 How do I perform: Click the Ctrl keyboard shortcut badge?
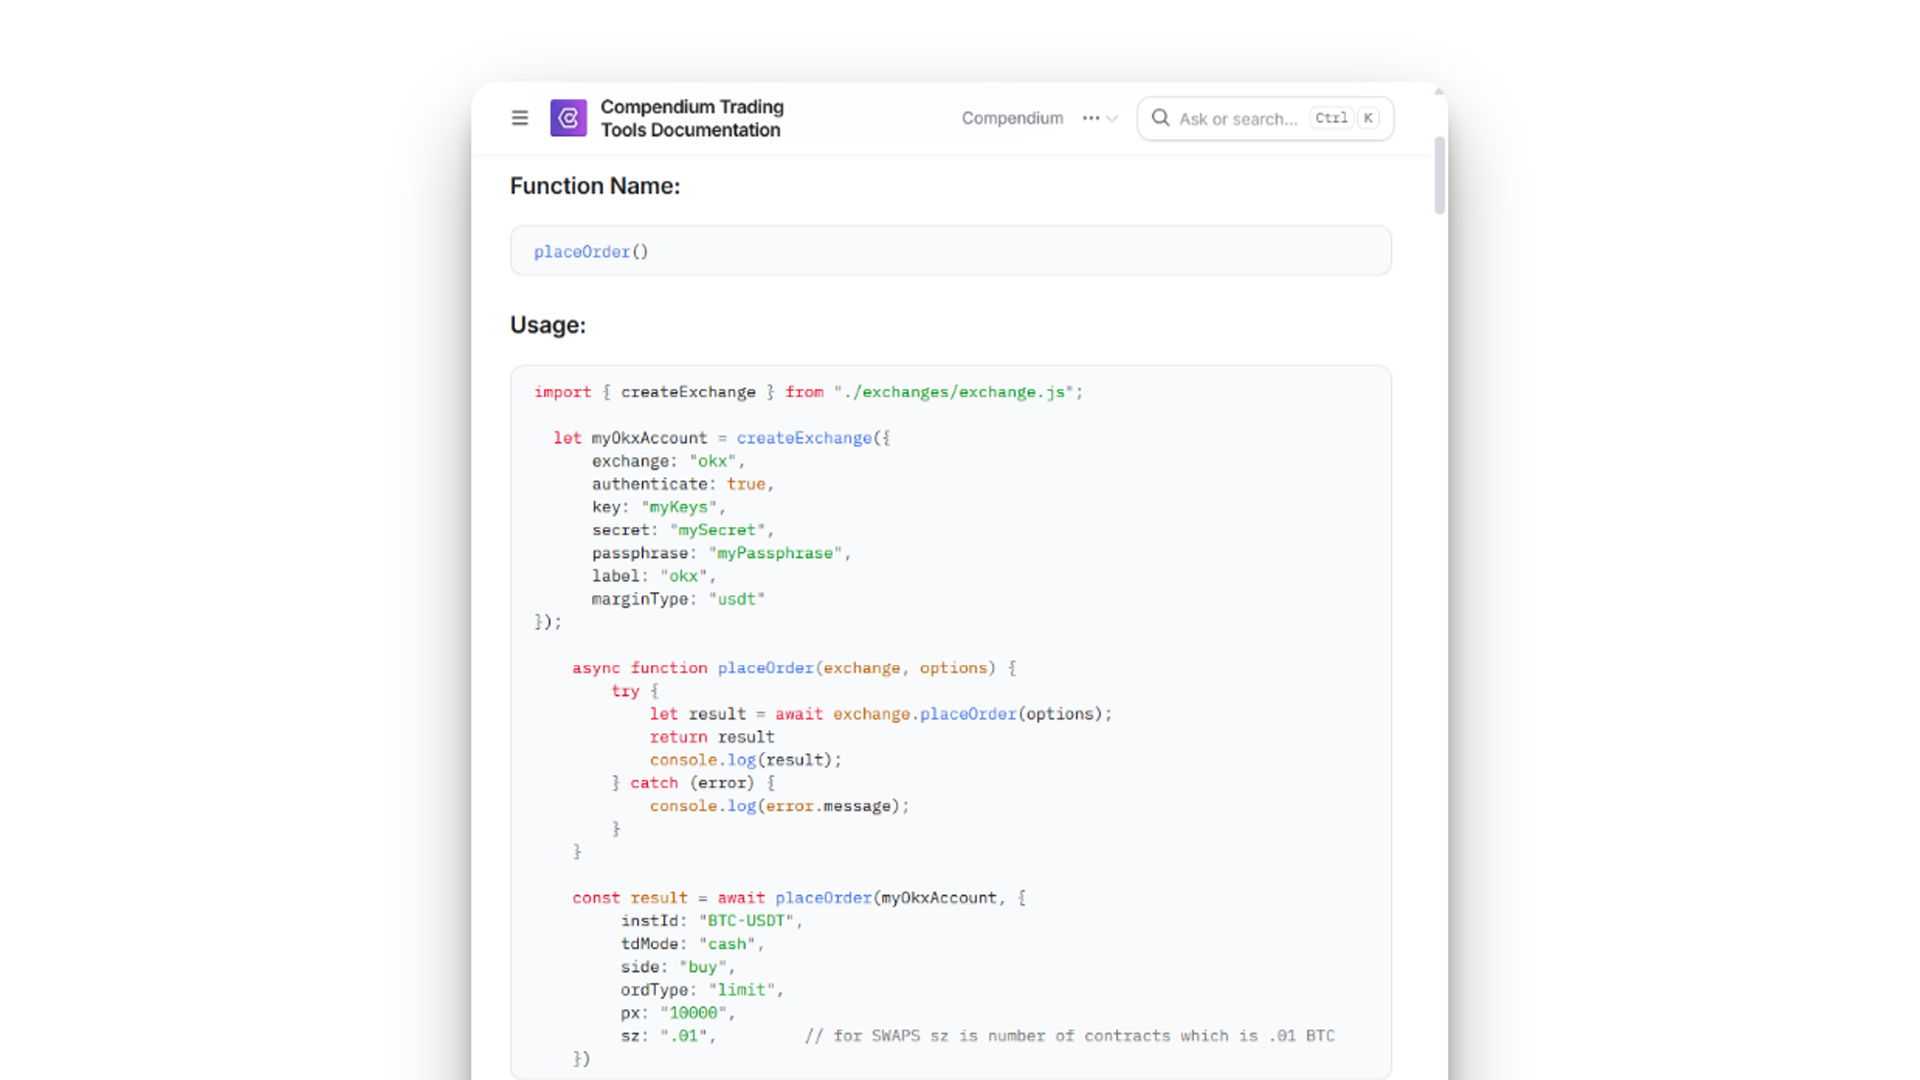pos(1331,118)
